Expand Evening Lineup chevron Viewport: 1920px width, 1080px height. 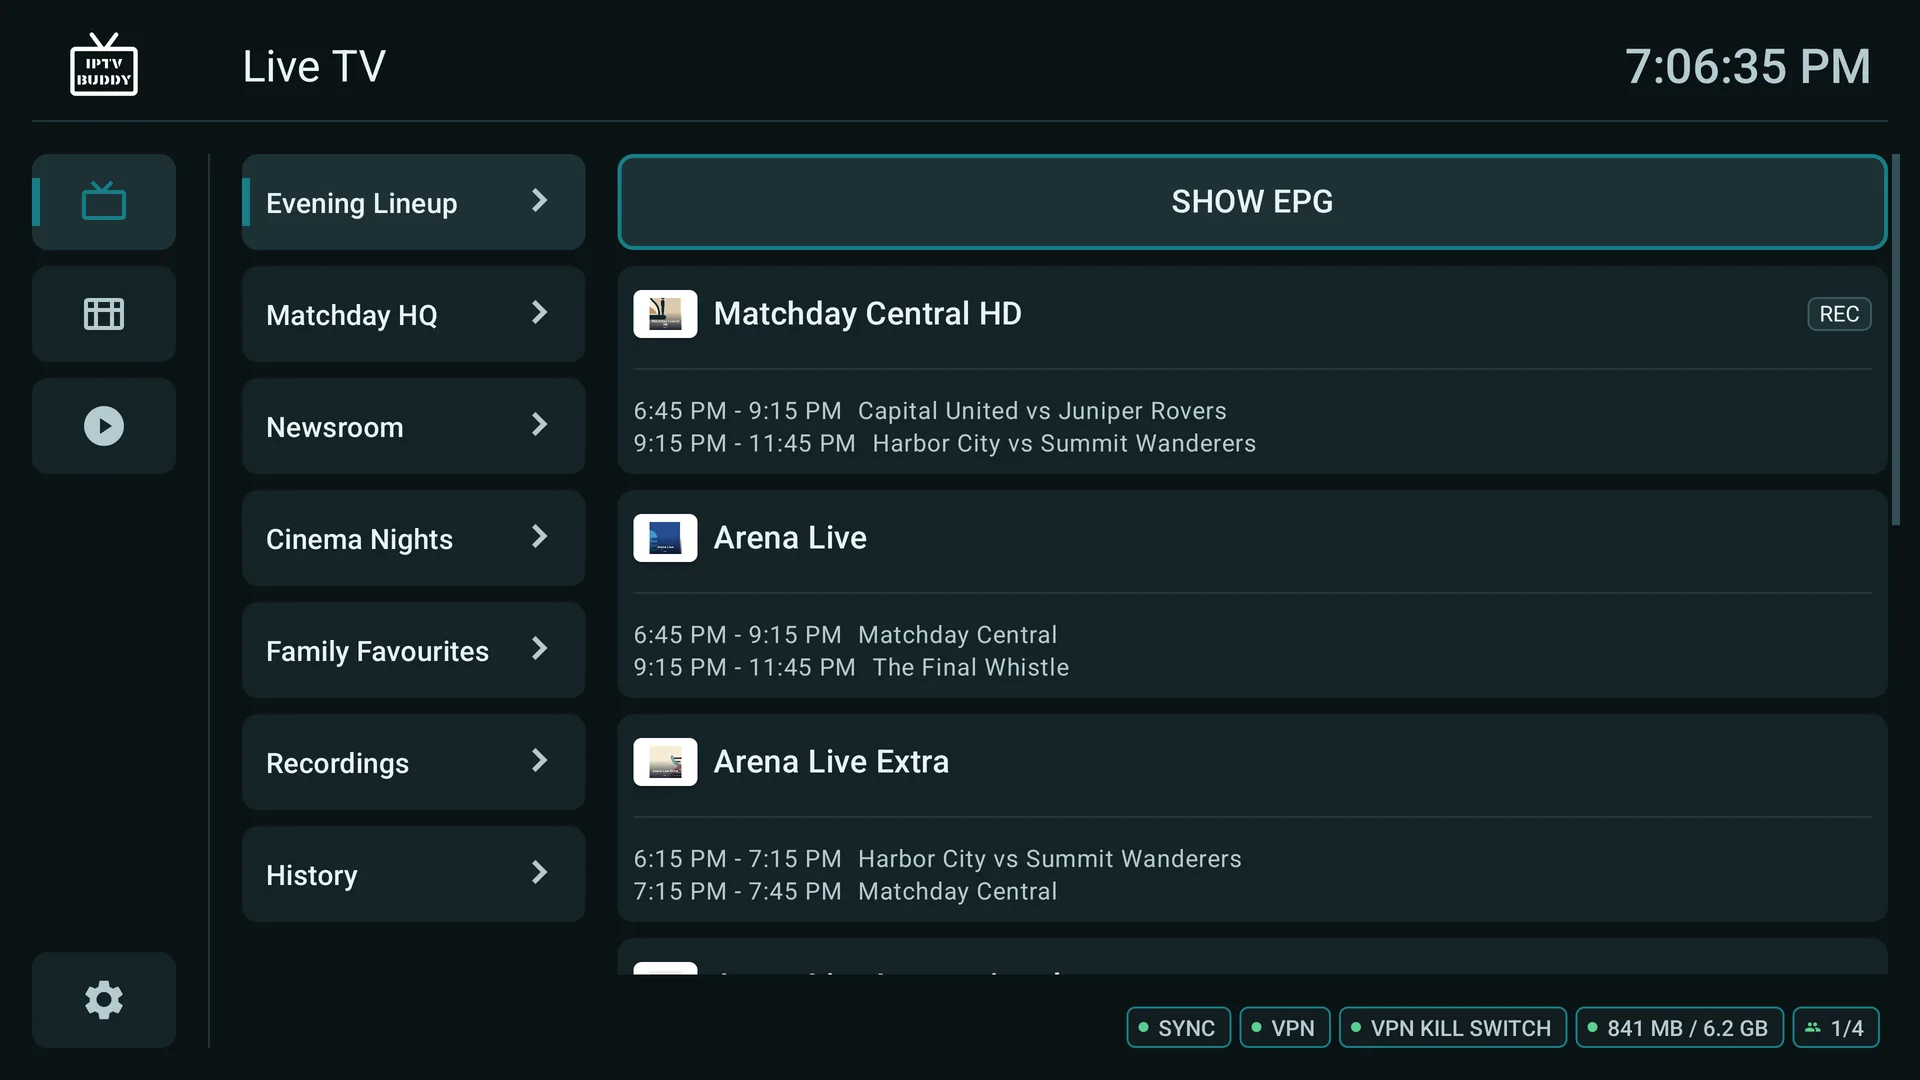tap(540, 201)
